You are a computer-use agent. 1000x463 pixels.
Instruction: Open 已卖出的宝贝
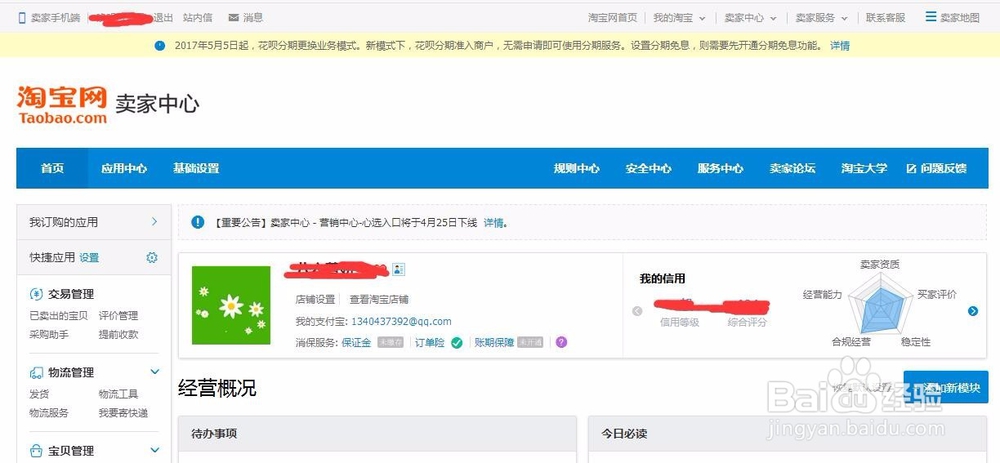(x=59, y=316)
